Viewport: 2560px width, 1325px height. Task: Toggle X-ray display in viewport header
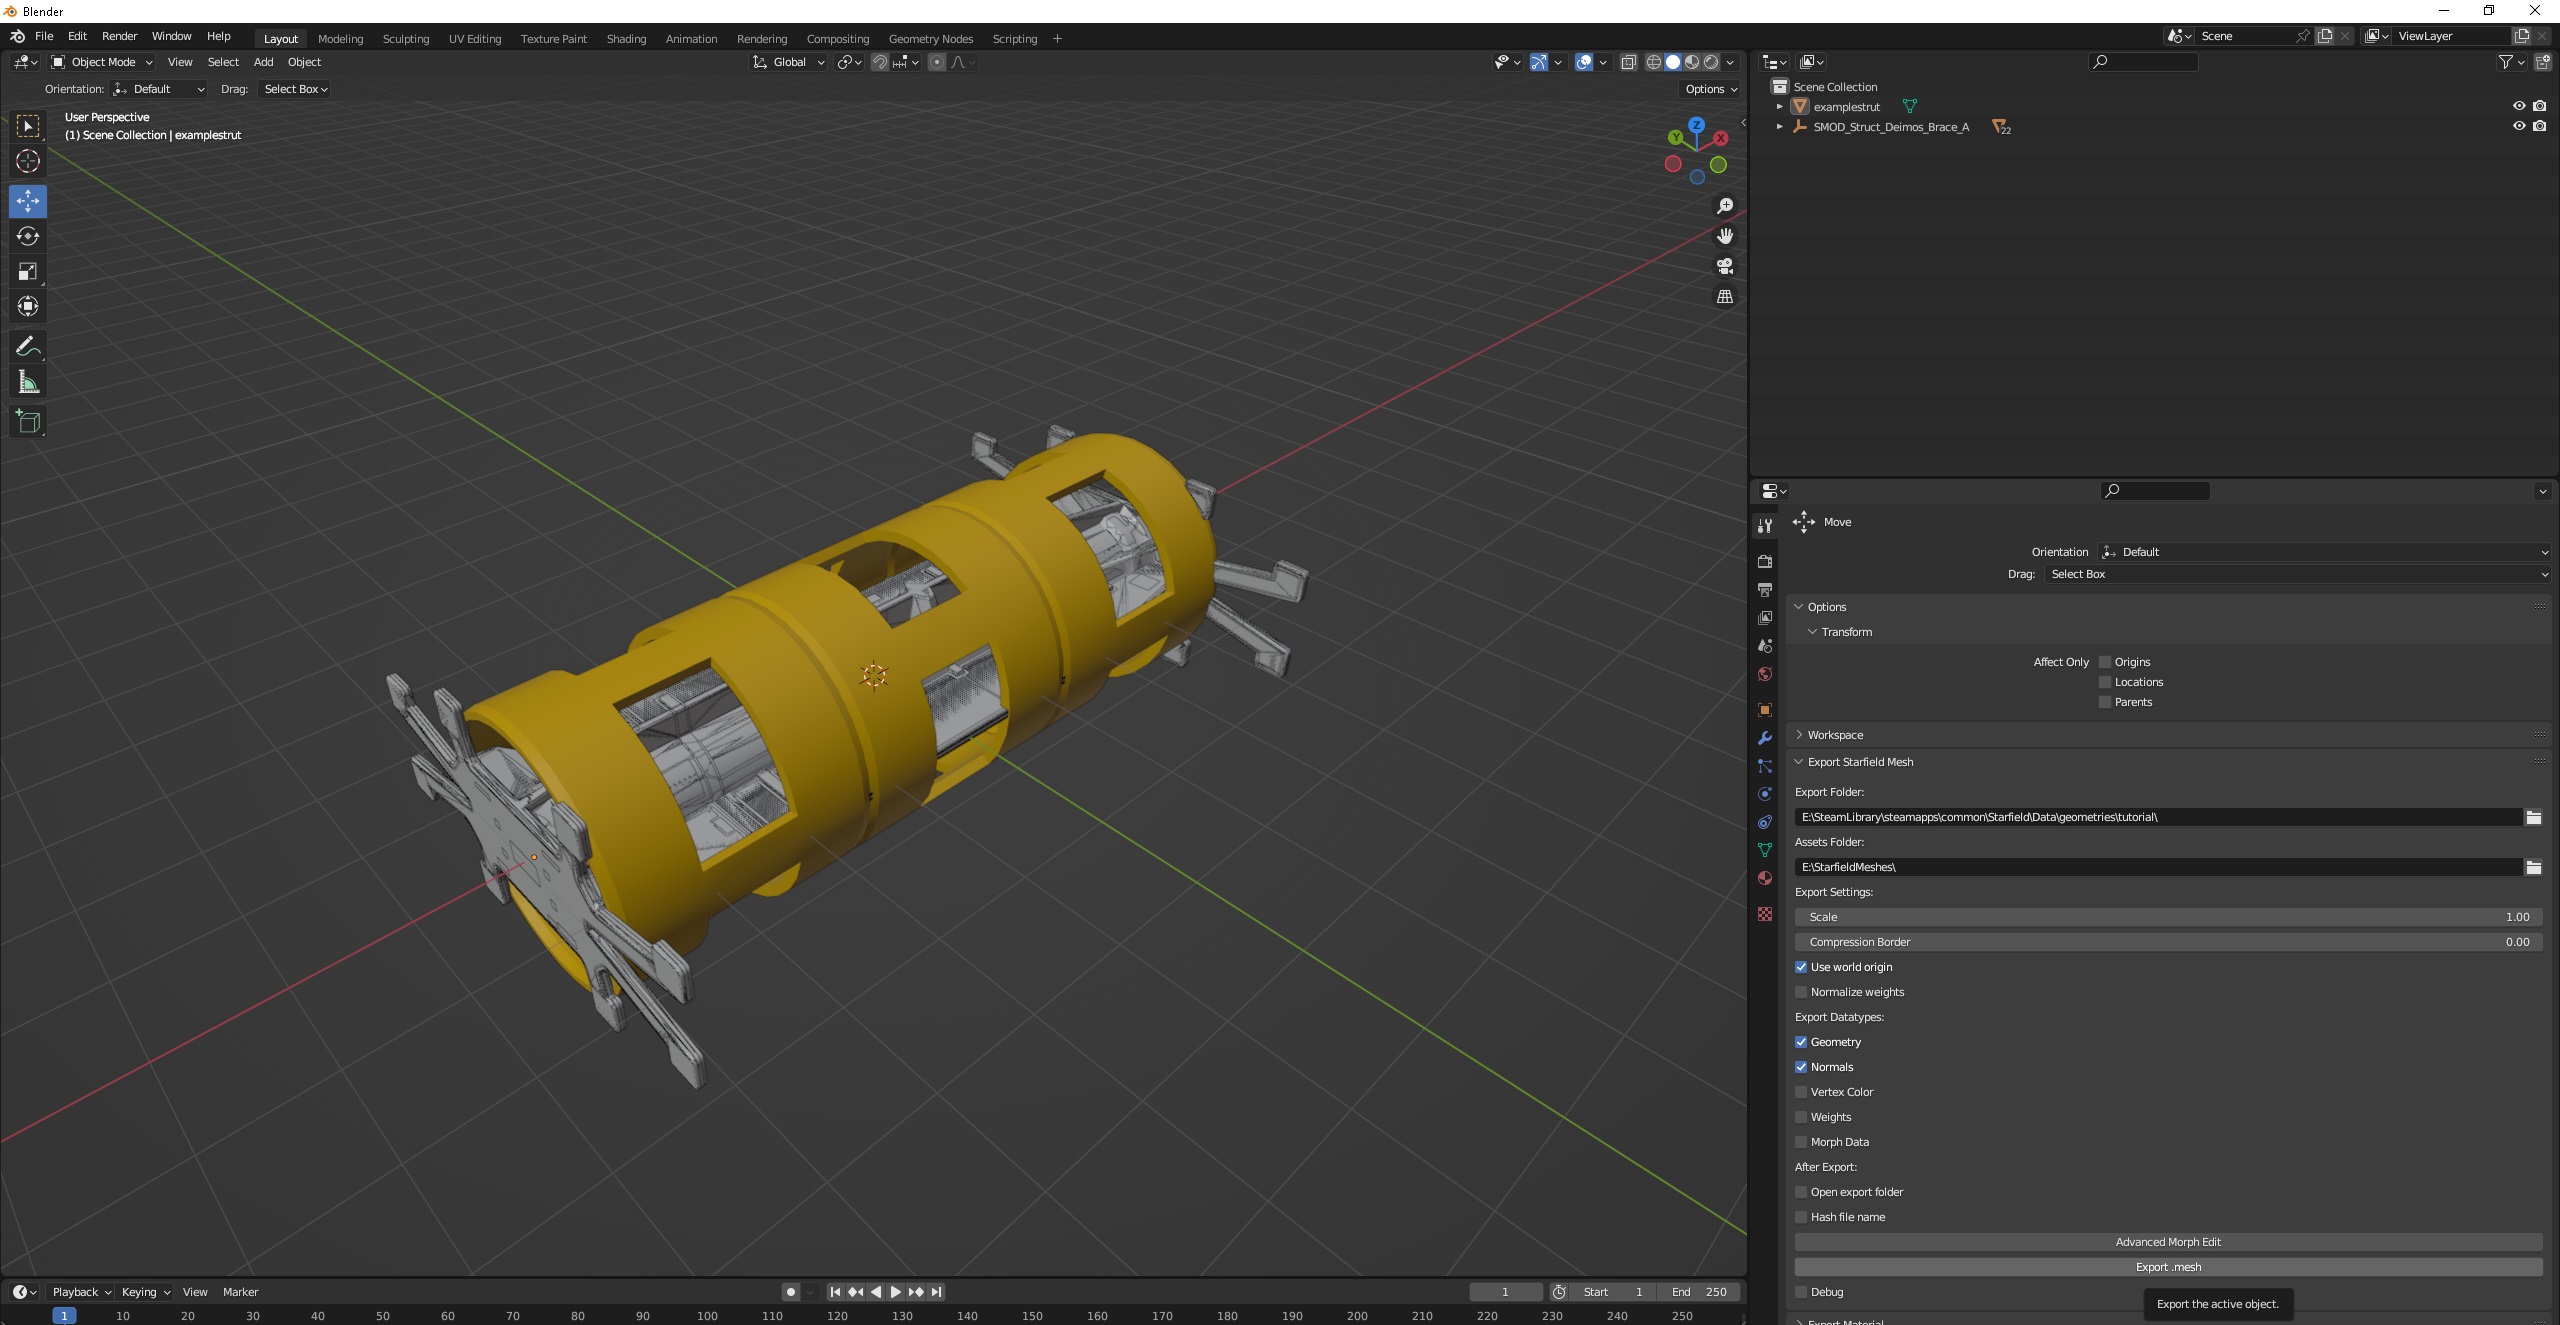tap(1628, 62)
